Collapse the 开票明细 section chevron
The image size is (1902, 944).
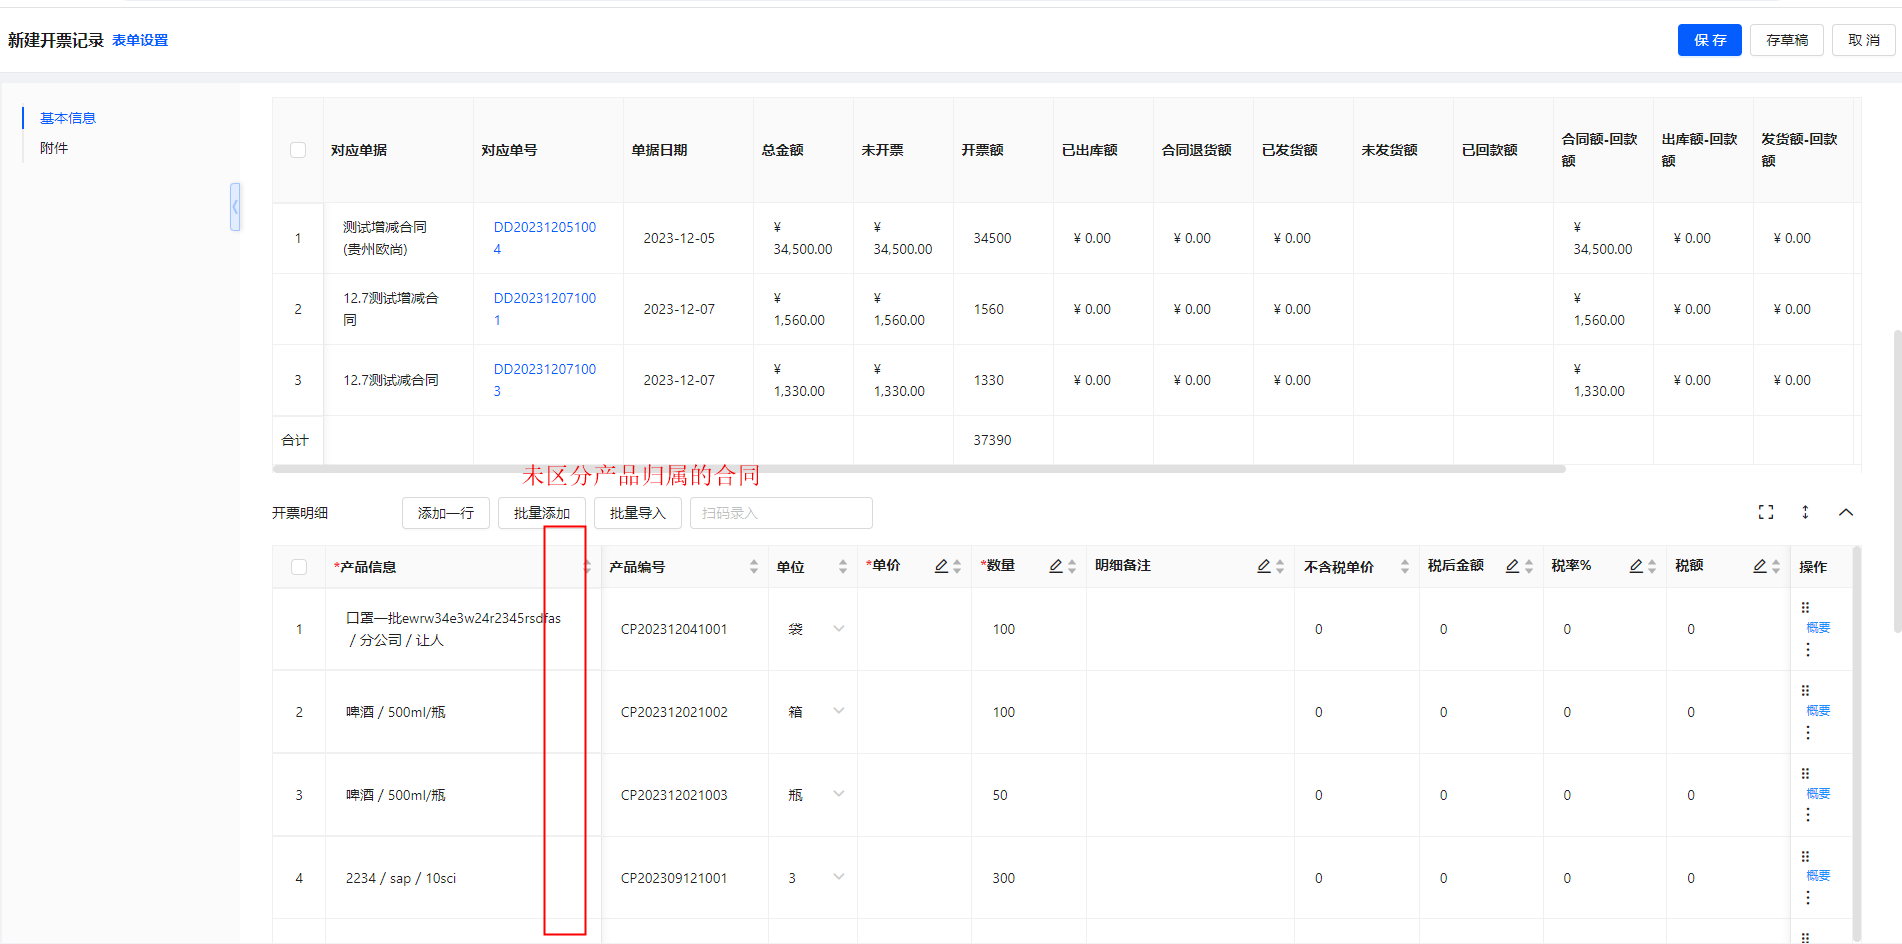(x=1846, y=512)
